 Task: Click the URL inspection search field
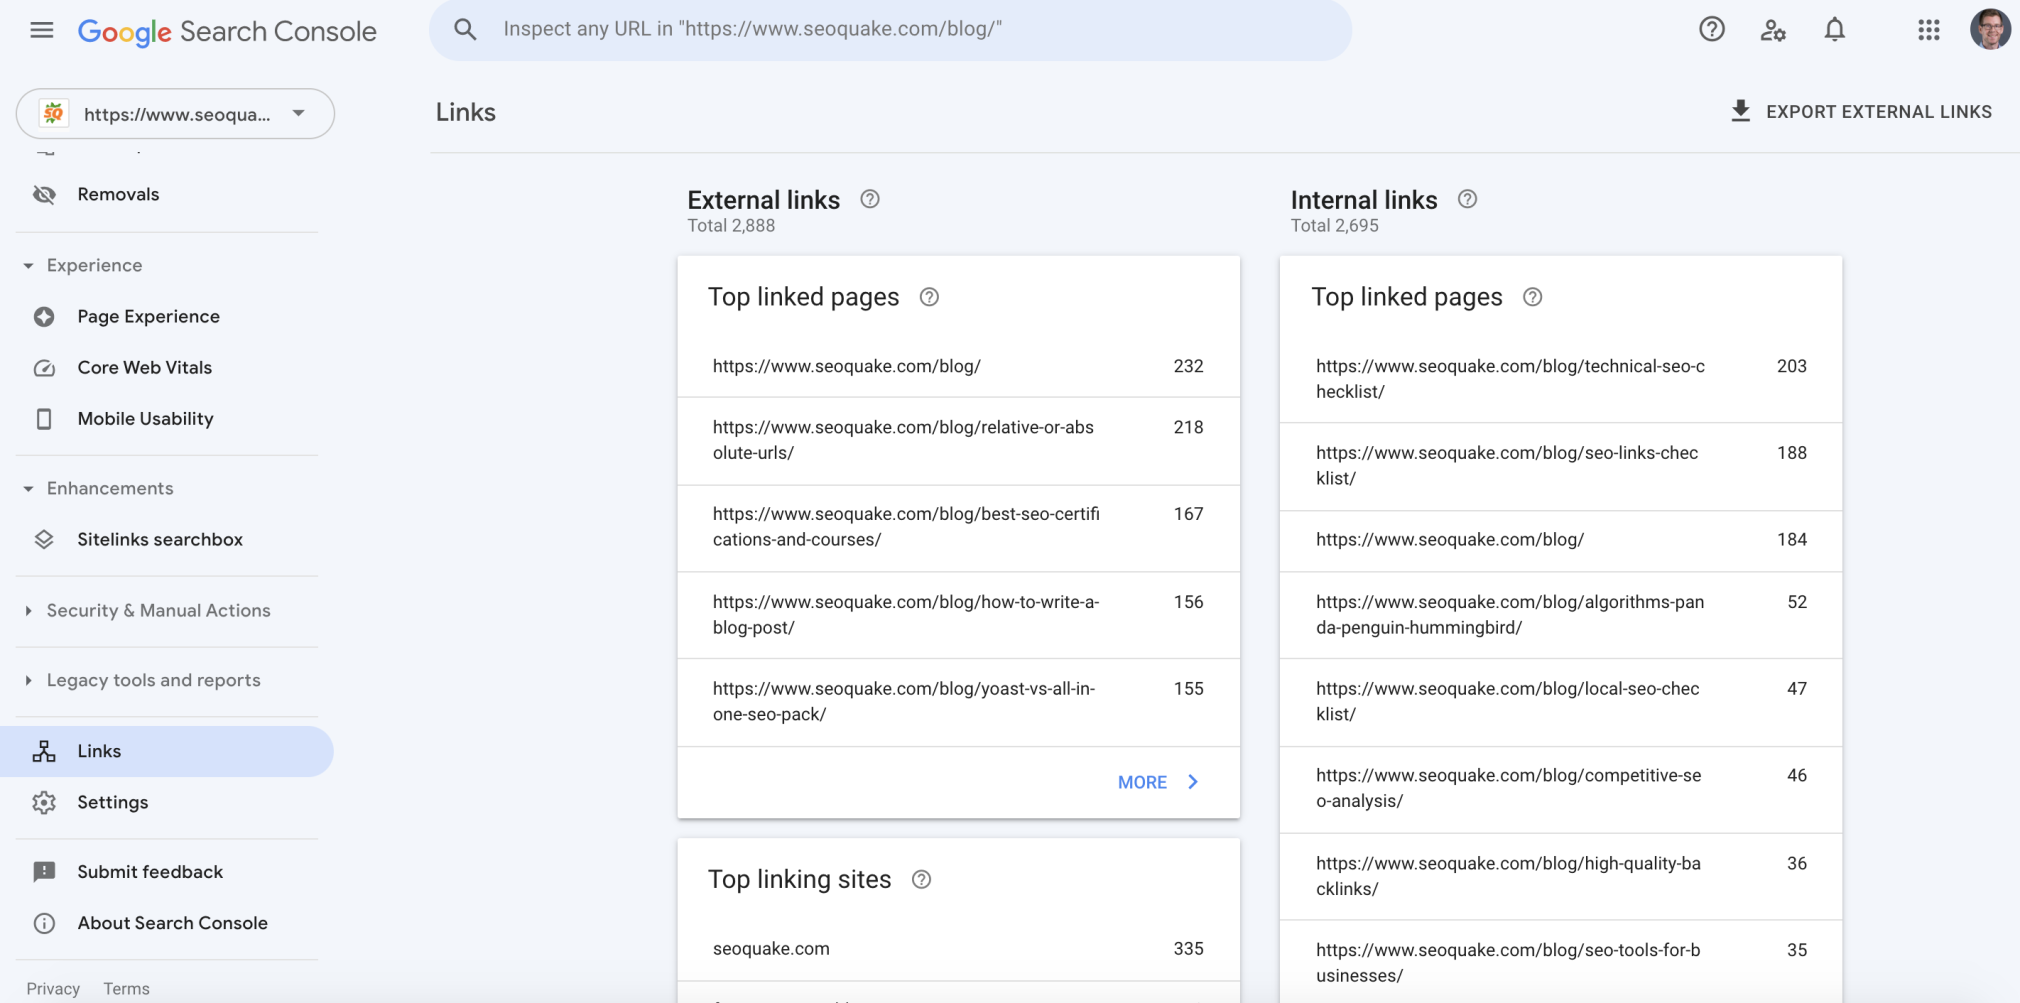click(x=890, y=29)
